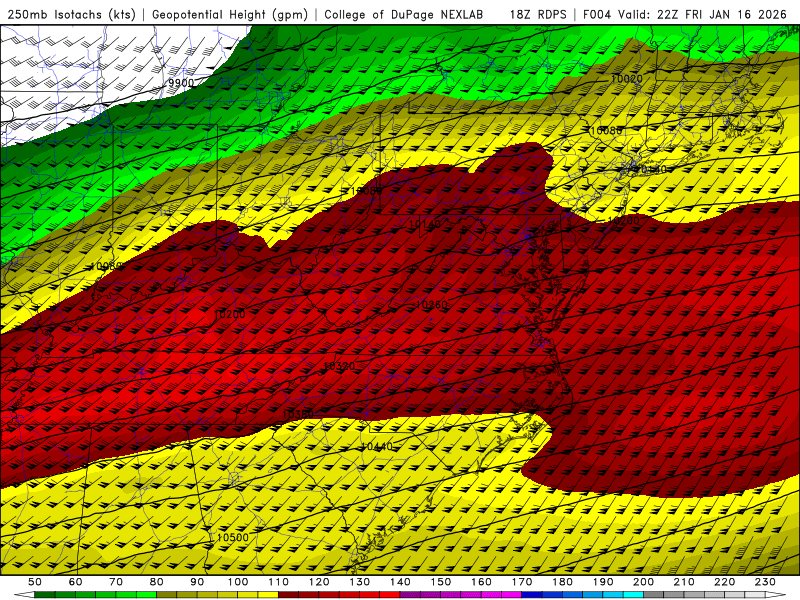Click the 90 value on the color scale
The height and width of the screenshot is (600, 800).
point(197,582)
